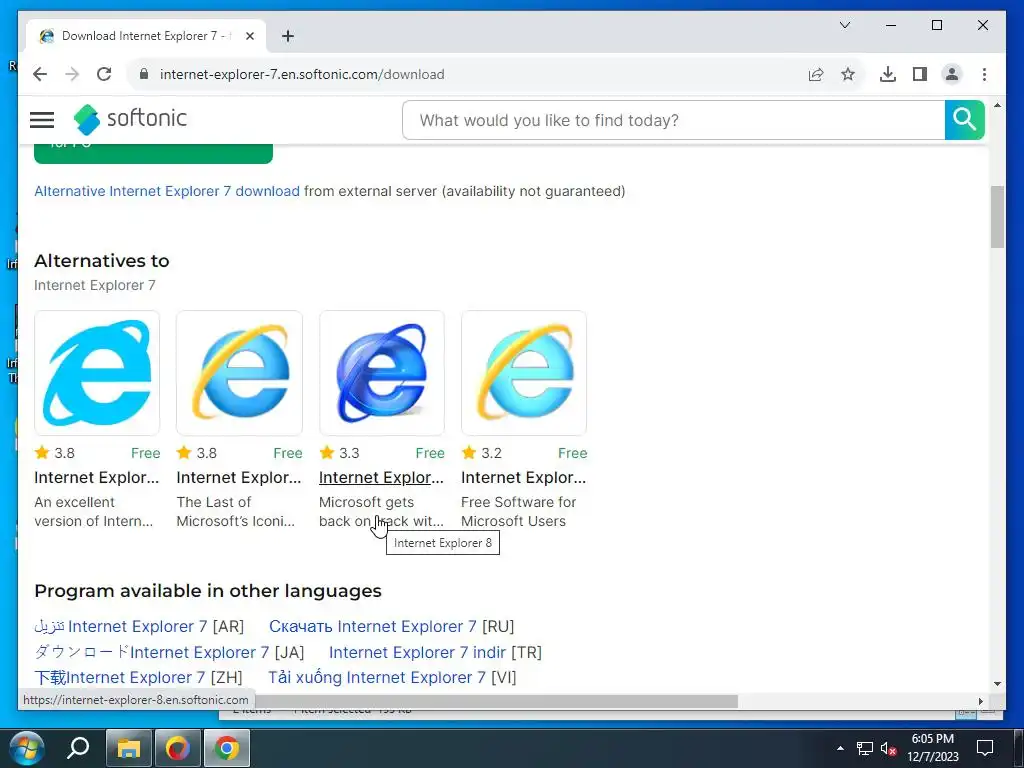Screen dimensions: 1024x768
Task: Open taskbar clock showing 6:05 PM
Action: tap(933, 748)
